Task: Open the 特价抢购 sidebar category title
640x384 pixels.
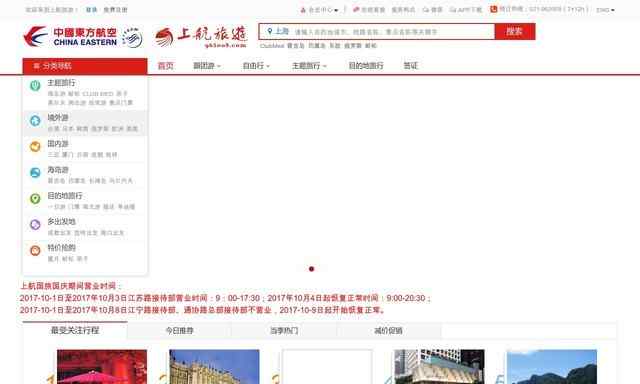Action: pos(61,248)
